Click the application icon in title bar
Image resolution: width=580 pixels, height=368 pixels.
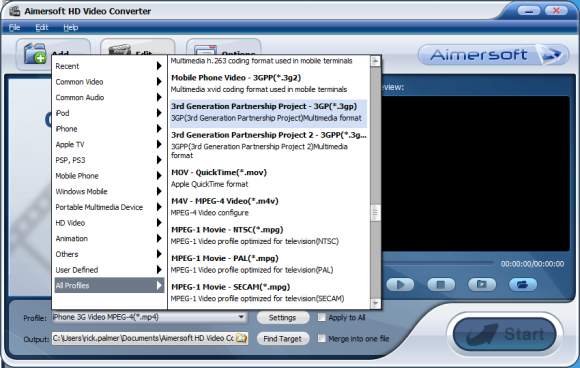(15, 11)
